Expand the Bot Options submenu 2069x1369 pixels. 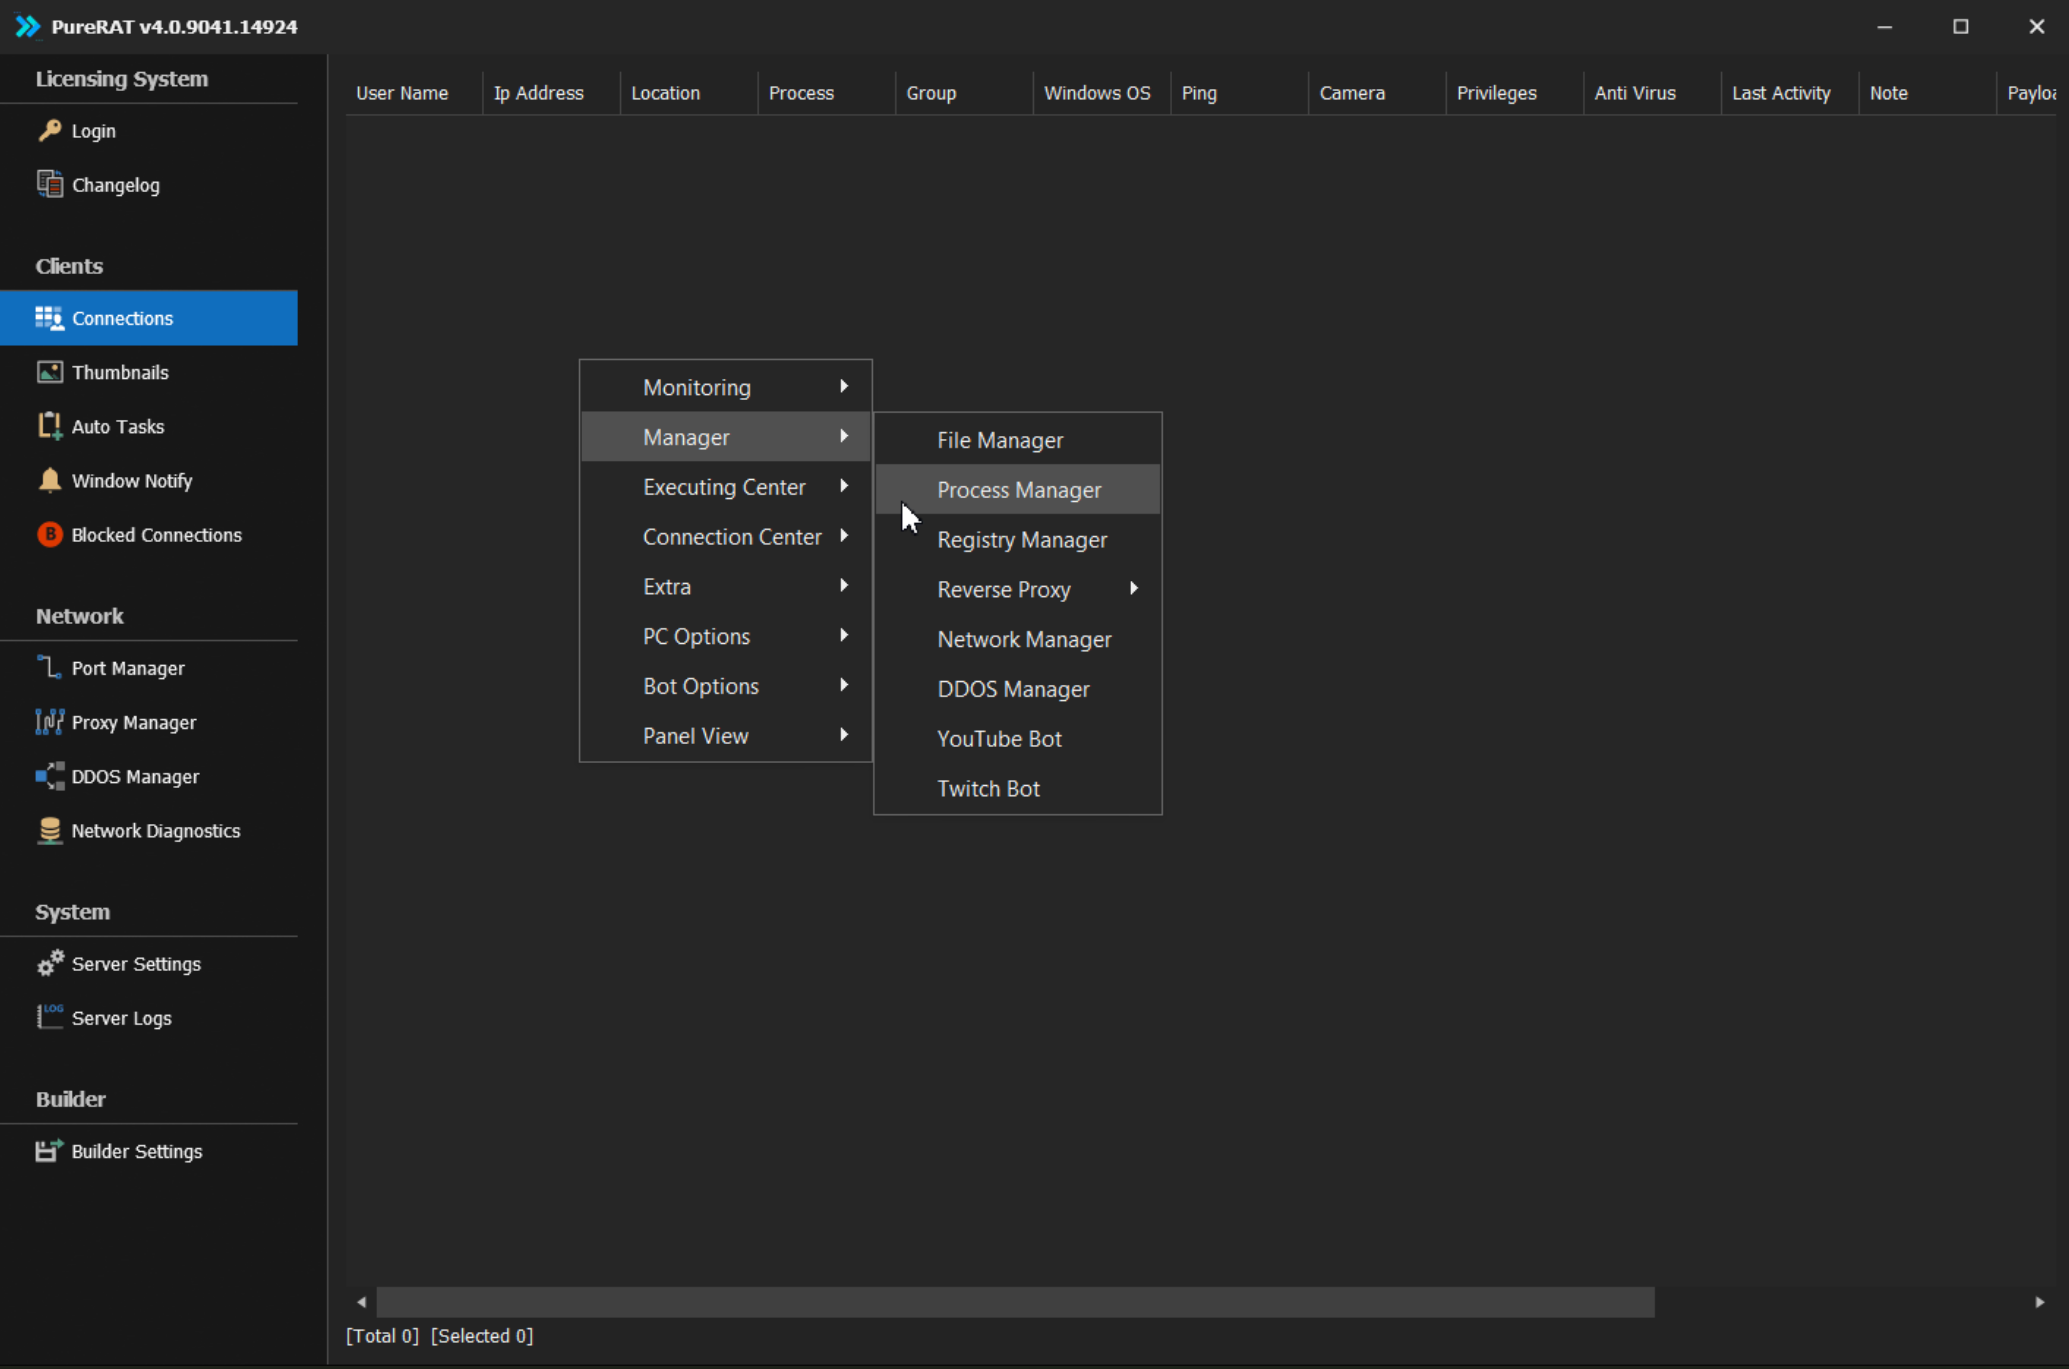pyautogui.click(x=725, y=686)
